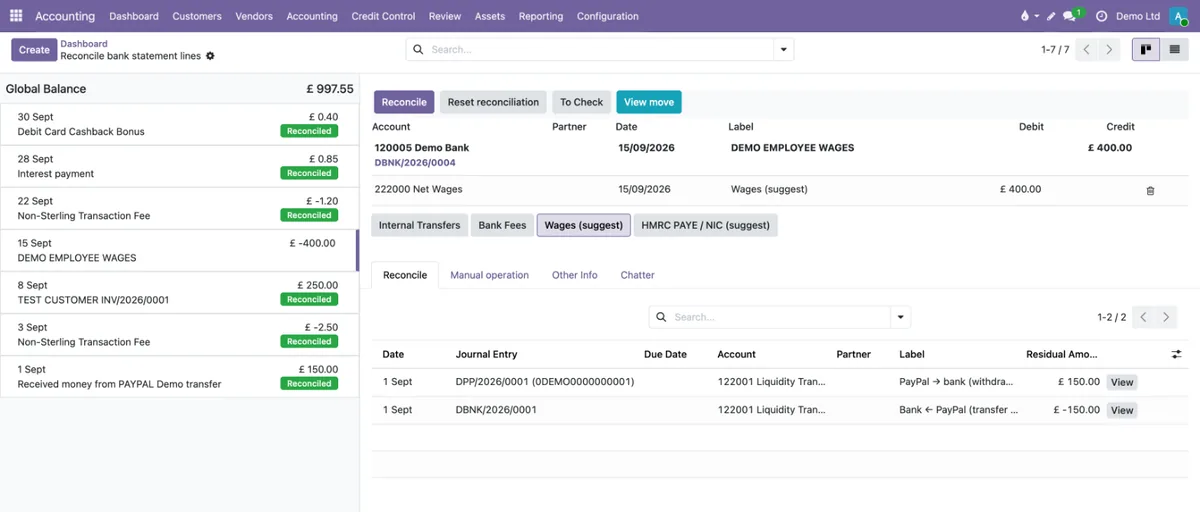Select 22 Sept Non-Sterling Transaction Fee line
The height and width of the screenshot is (512, 1200).
pos(179,208)
